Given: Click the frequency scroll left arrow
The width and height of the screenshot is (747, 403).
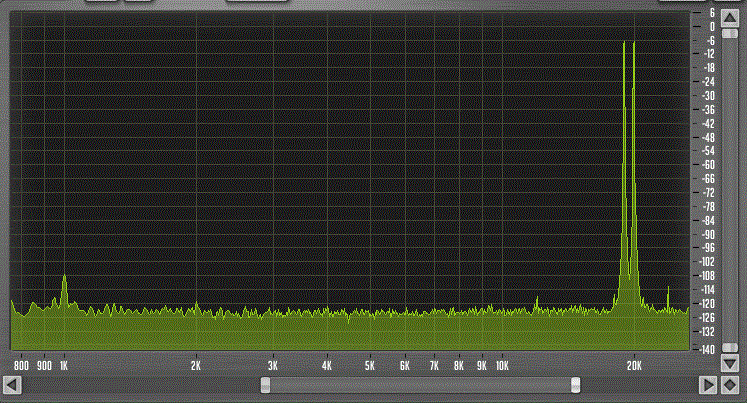Looking at the screenshot, I should click(x=12, y=385).
